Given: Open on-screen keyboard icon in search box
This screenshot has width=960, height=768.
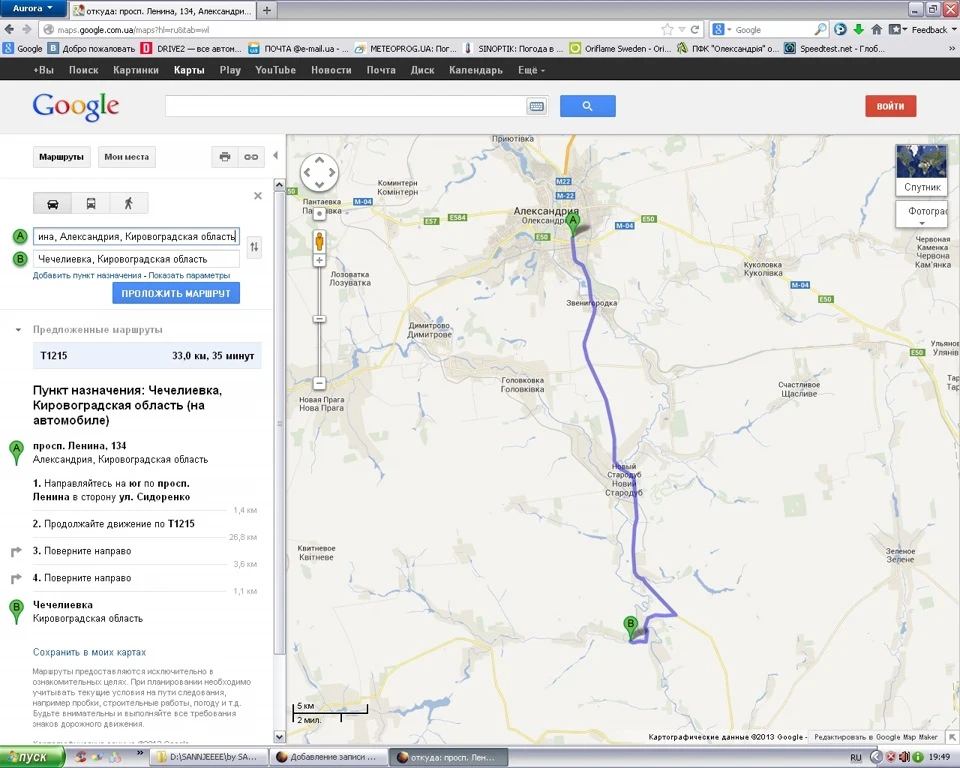Looking at the screenshot, I should tap(536, 107).
